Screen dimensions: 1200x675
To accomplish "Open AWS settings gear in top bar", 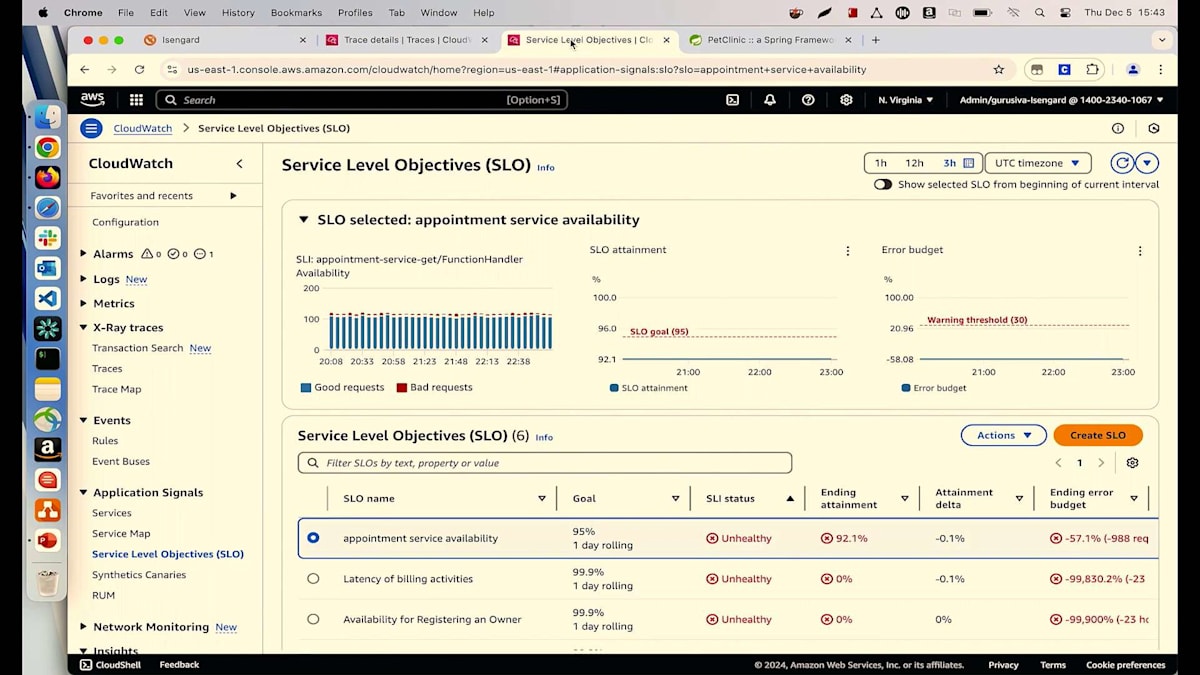I will [846, 100].
